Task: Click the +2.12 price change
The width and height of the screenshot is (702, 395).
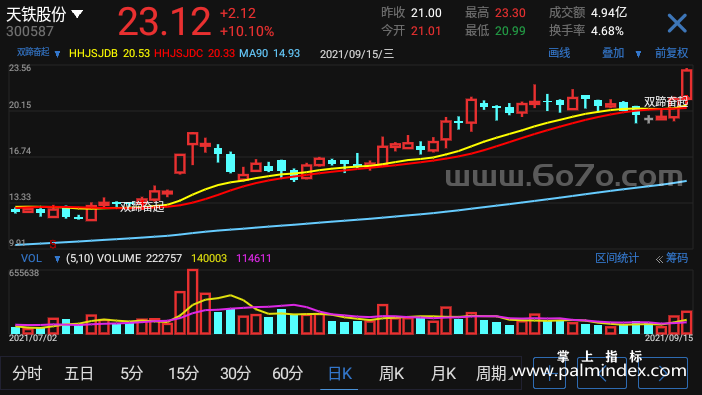Action: [x=238, y=13]
